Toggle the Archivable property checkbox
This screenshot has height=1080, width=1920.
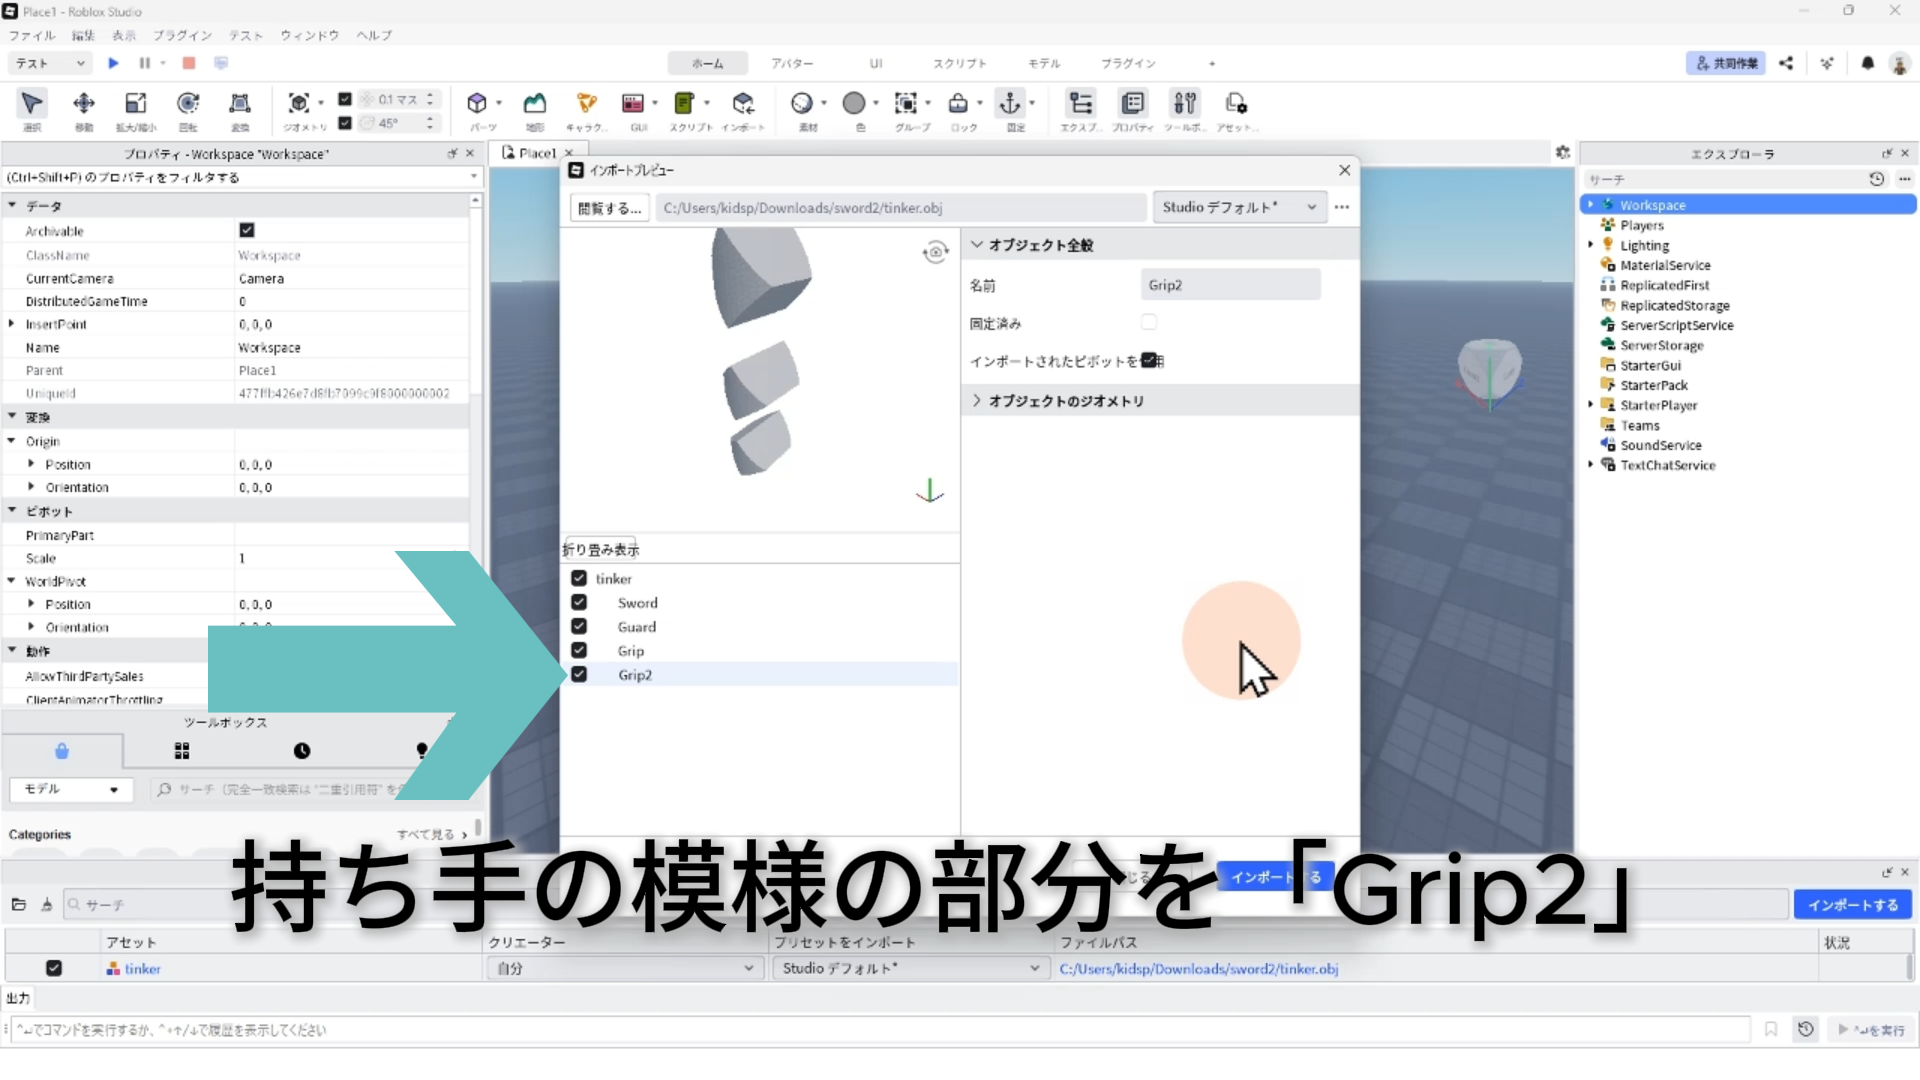click(247, 231)
